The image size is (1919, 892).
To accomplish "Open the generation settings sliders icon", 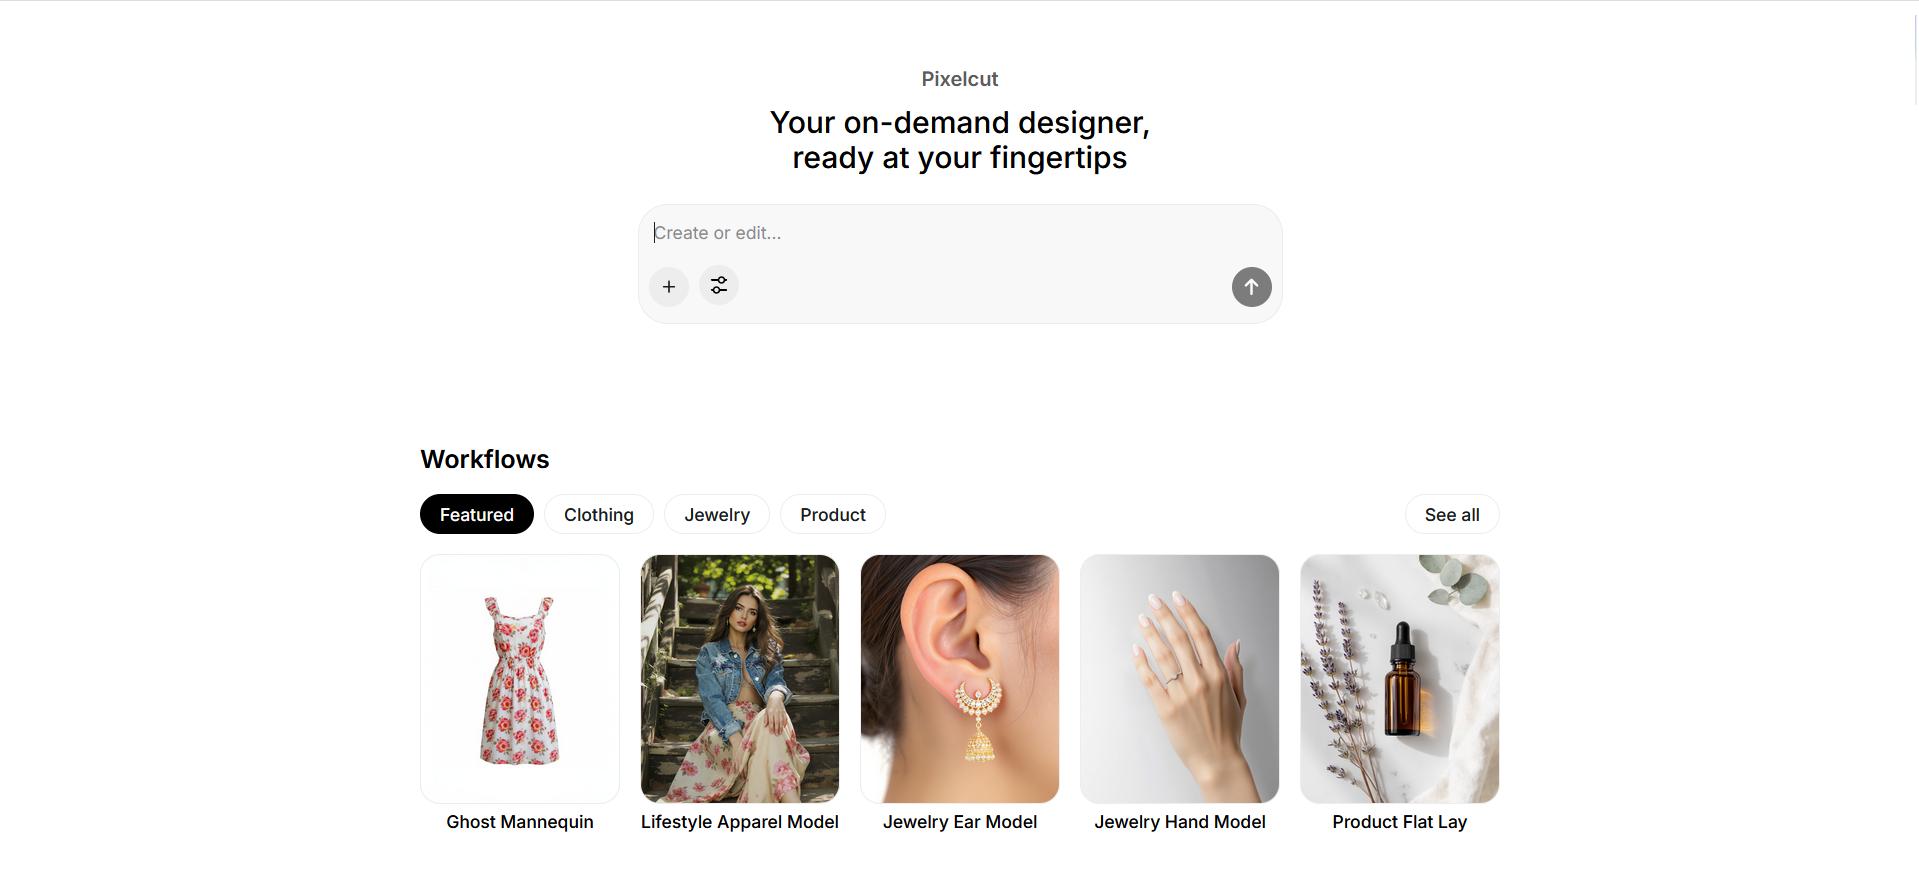I will click(718, 286).
